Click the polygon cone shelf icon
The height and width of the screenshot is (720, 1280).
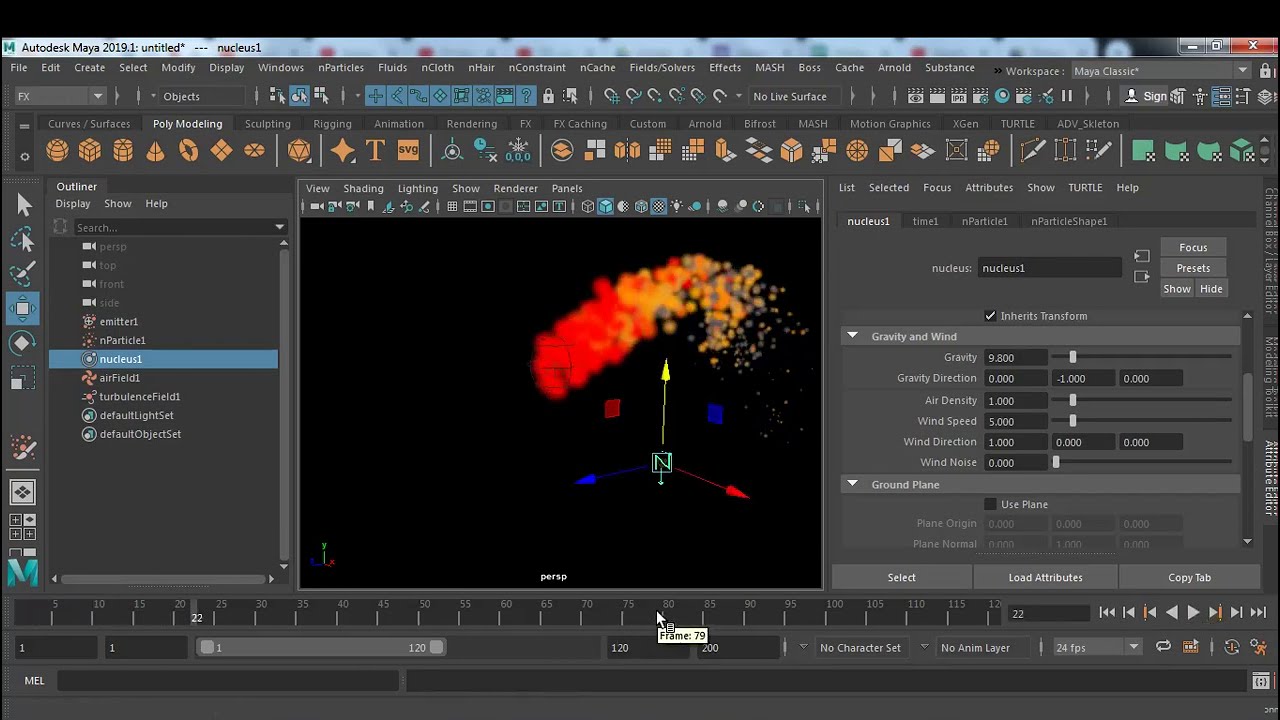click(155, 151)
